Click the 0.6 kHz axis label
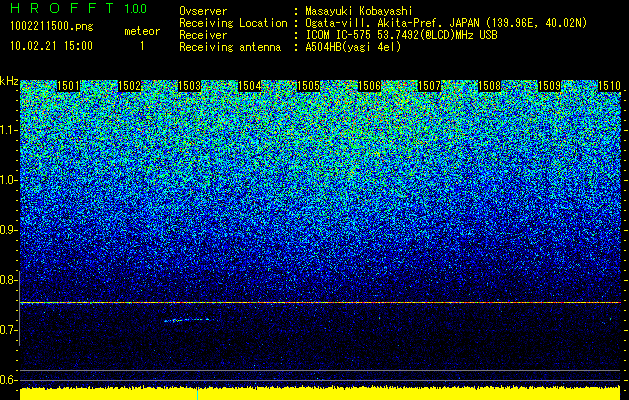The width and height of the screenshot is (629, 400). (8, 380)
